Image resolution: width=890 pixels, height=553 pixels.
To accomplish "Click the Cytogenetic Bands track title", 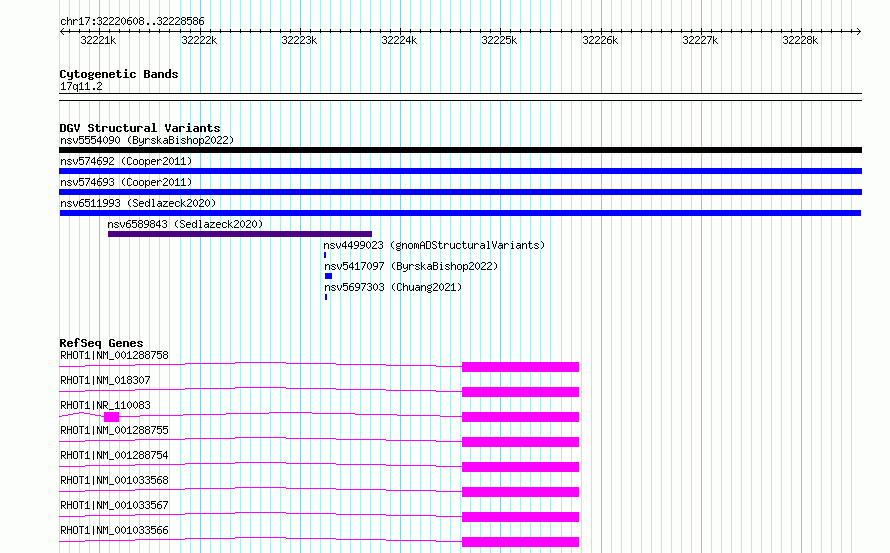I will point(119,74).
